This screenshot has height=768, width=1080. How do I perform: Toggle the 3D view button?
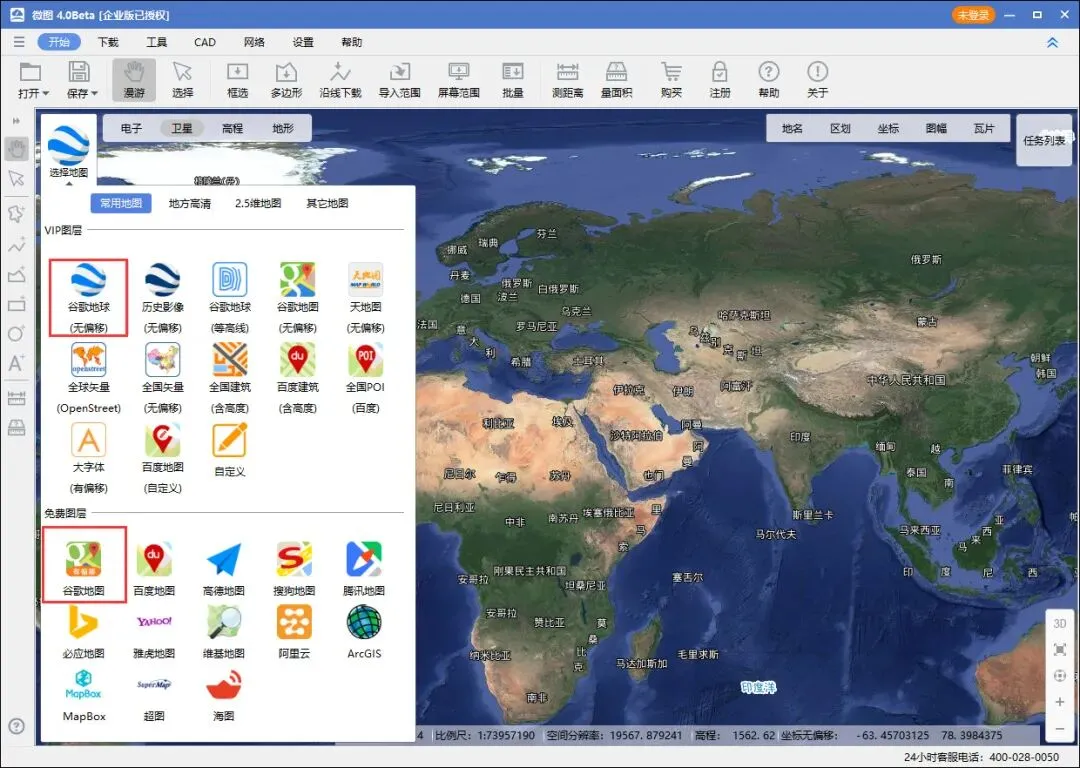[1060, 623]
